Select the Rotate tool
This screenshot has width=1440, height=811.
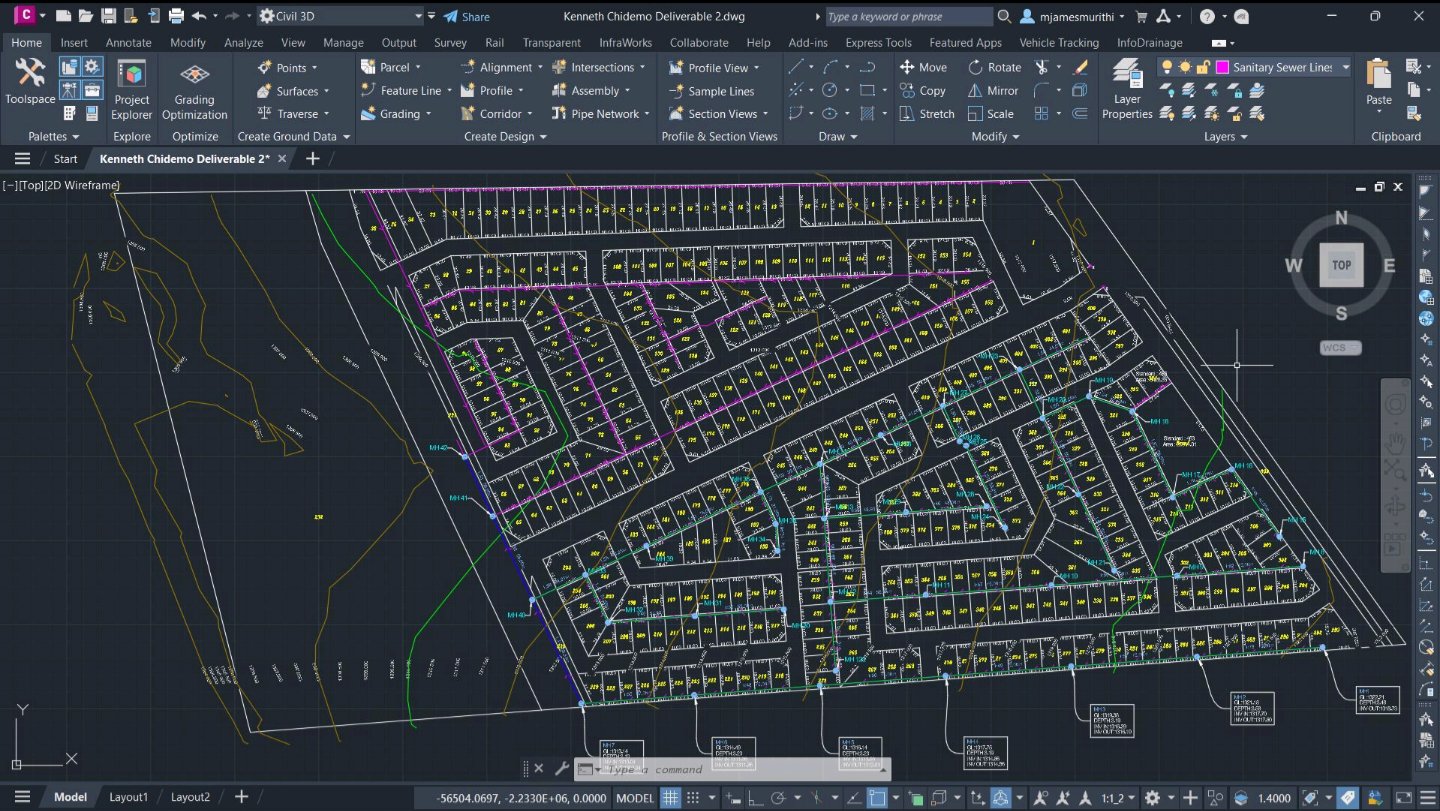(x=995, y=67)
